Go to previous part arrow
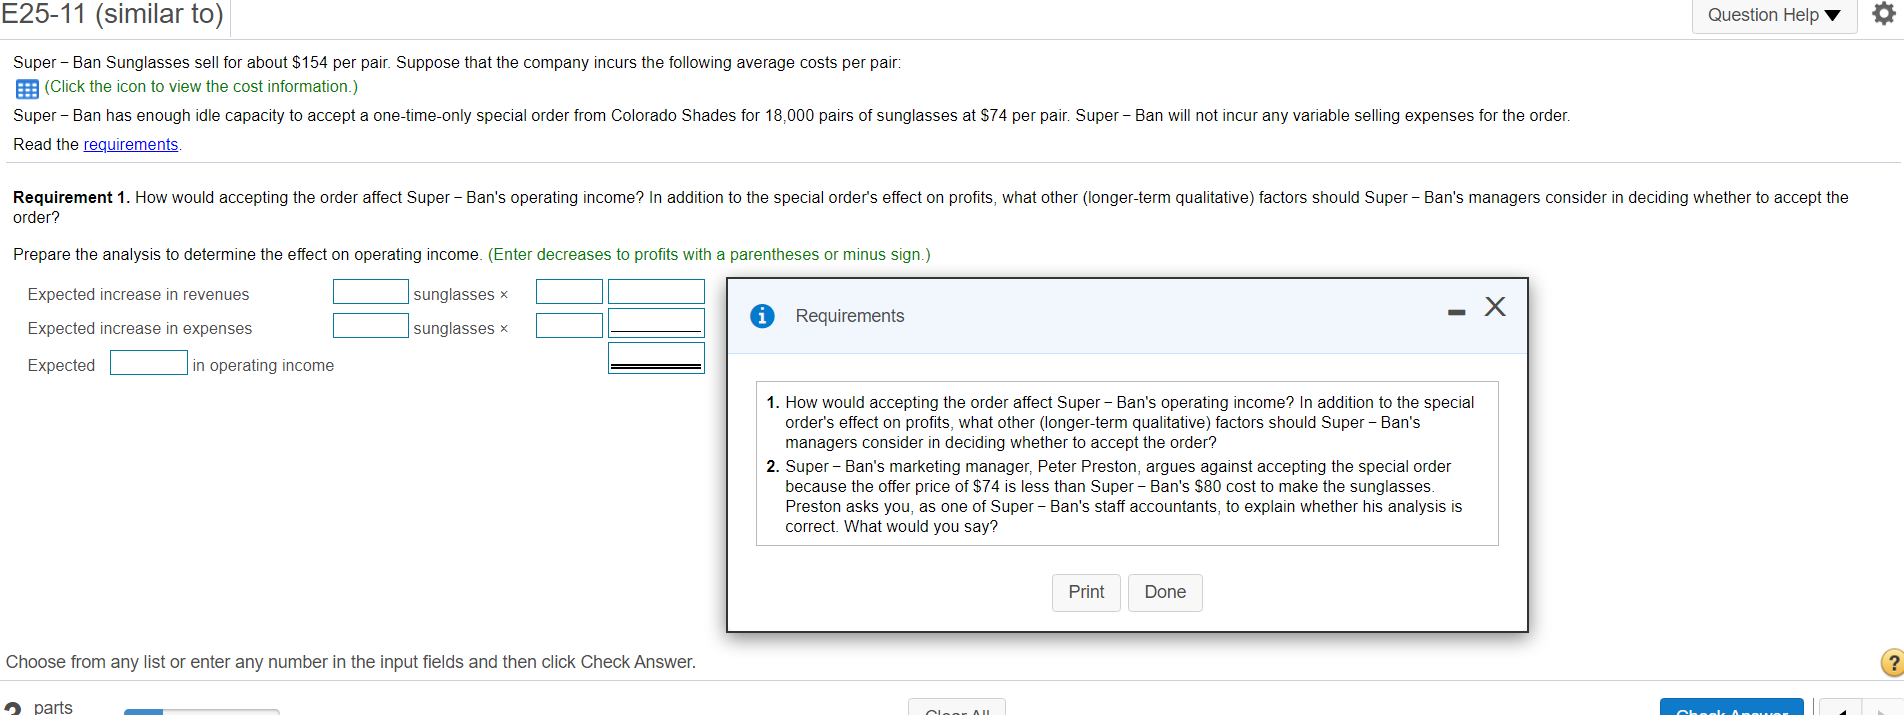 (x=1839, y=708)
